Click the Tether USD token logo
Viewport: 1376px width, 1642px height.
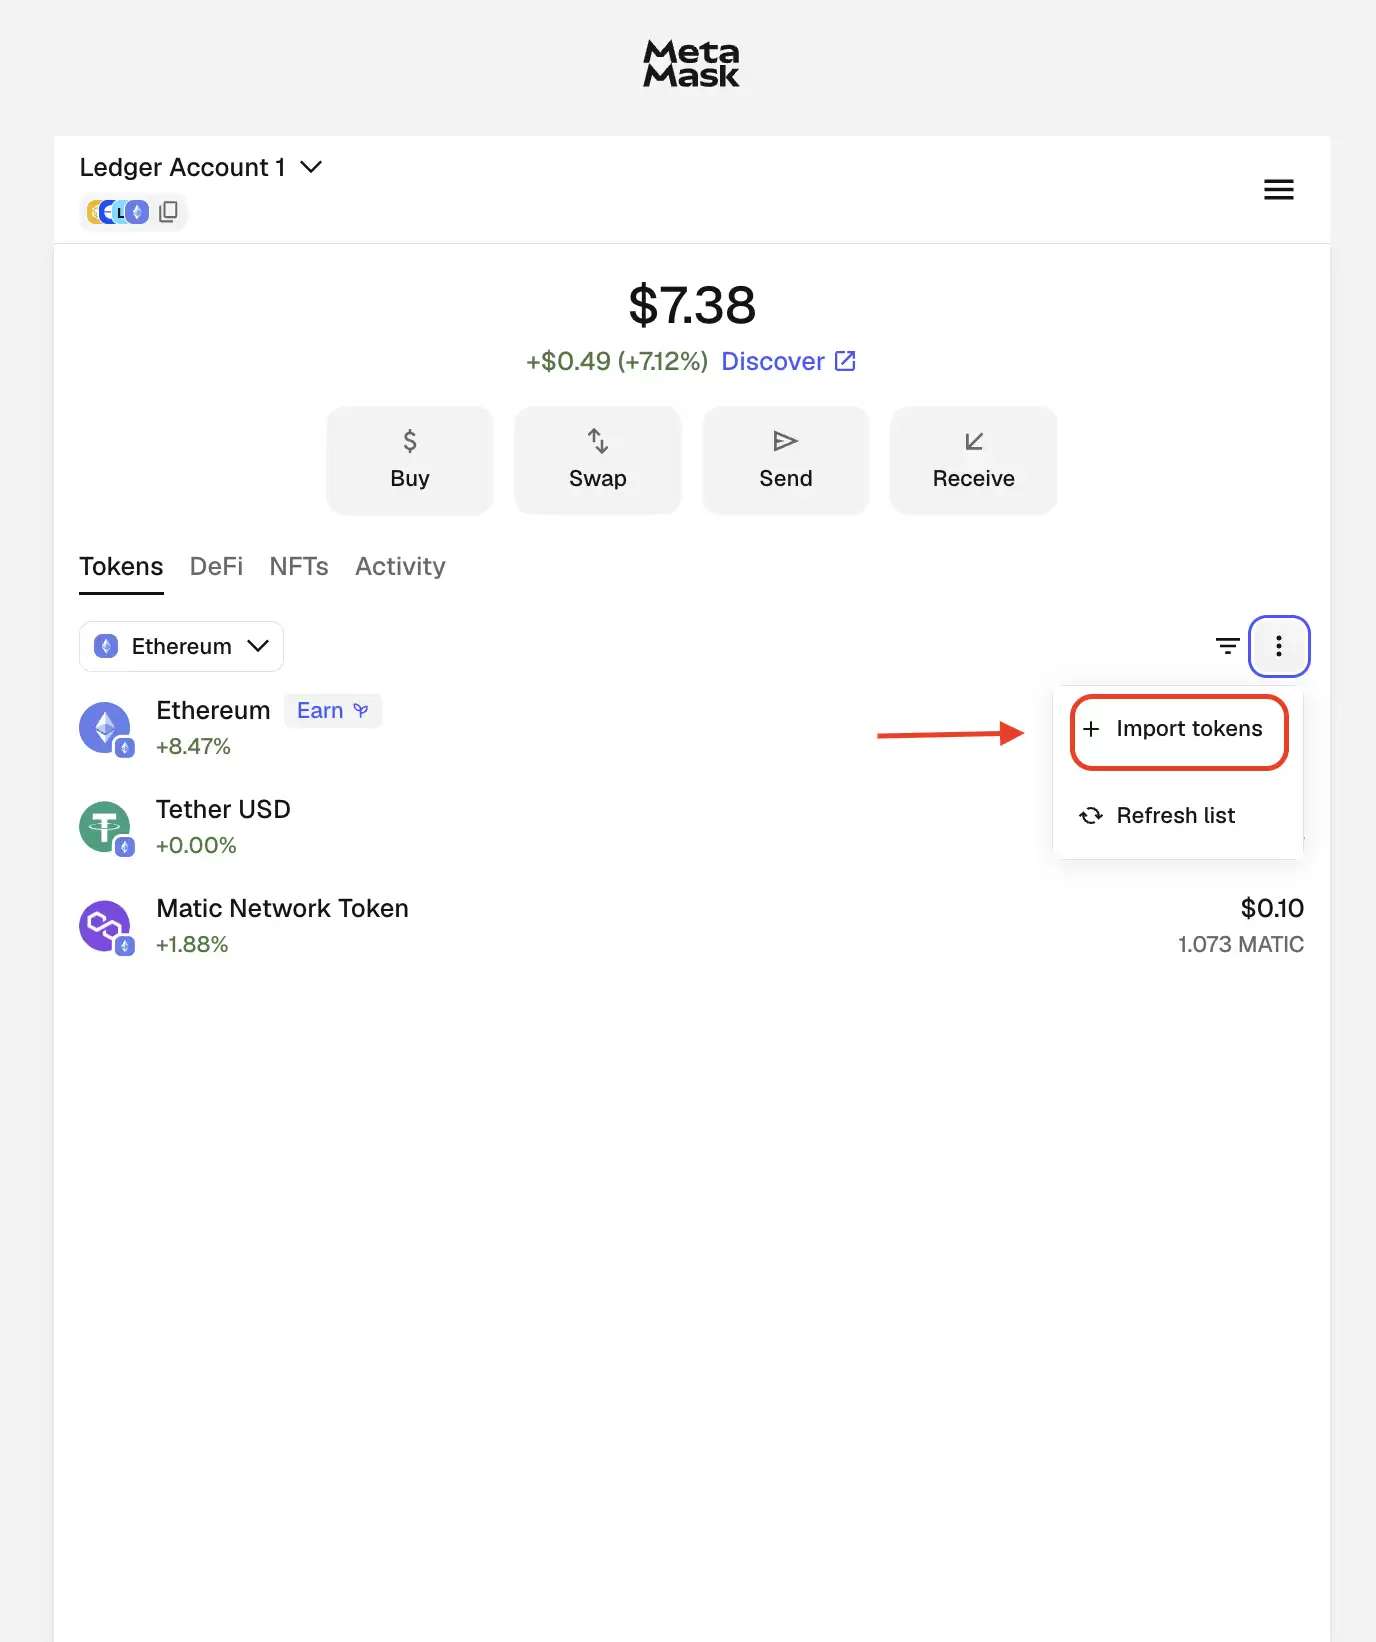point(106,828)
